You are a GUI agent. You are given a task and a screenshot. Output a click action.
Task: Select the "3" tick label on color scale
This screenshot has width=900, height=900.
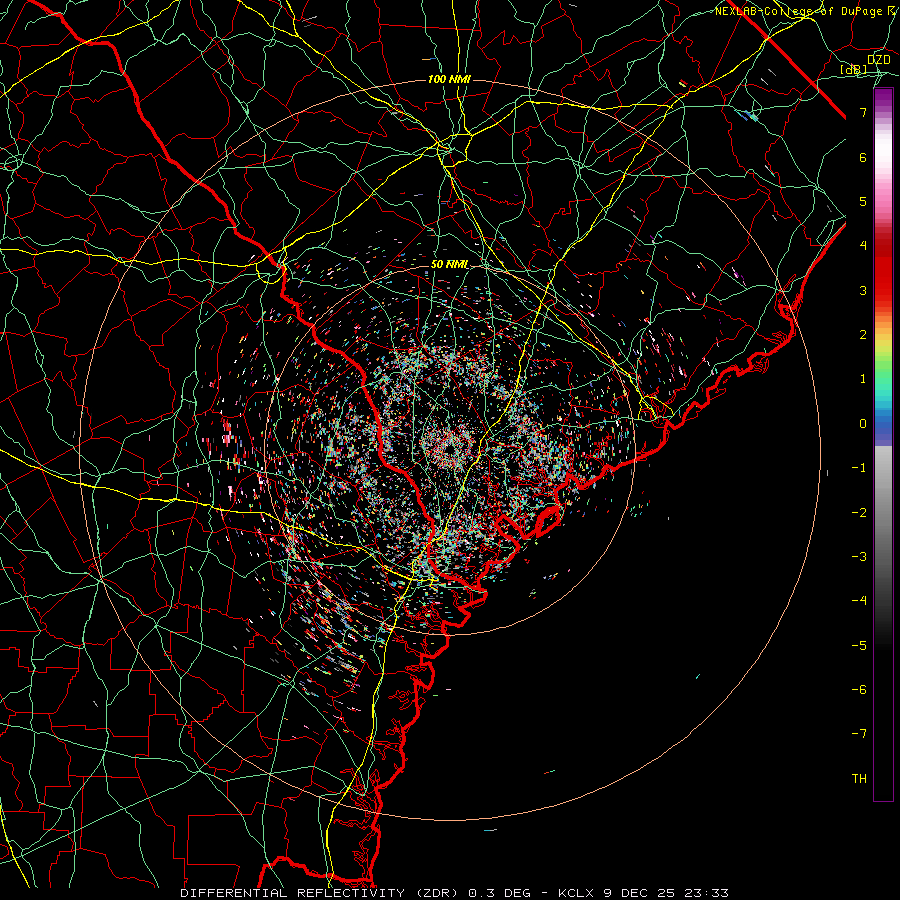(x=863, y=290)
